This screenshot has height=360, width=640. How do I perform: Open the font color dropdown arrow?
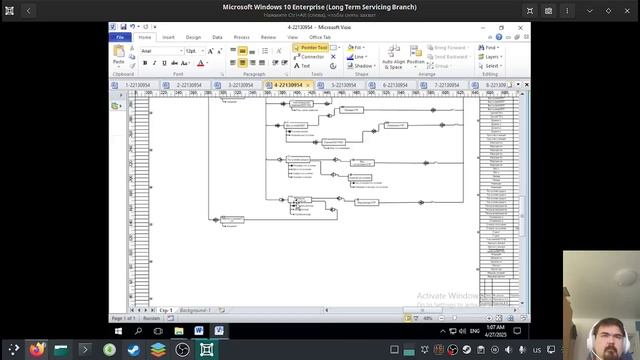click(x=207, y=63)
